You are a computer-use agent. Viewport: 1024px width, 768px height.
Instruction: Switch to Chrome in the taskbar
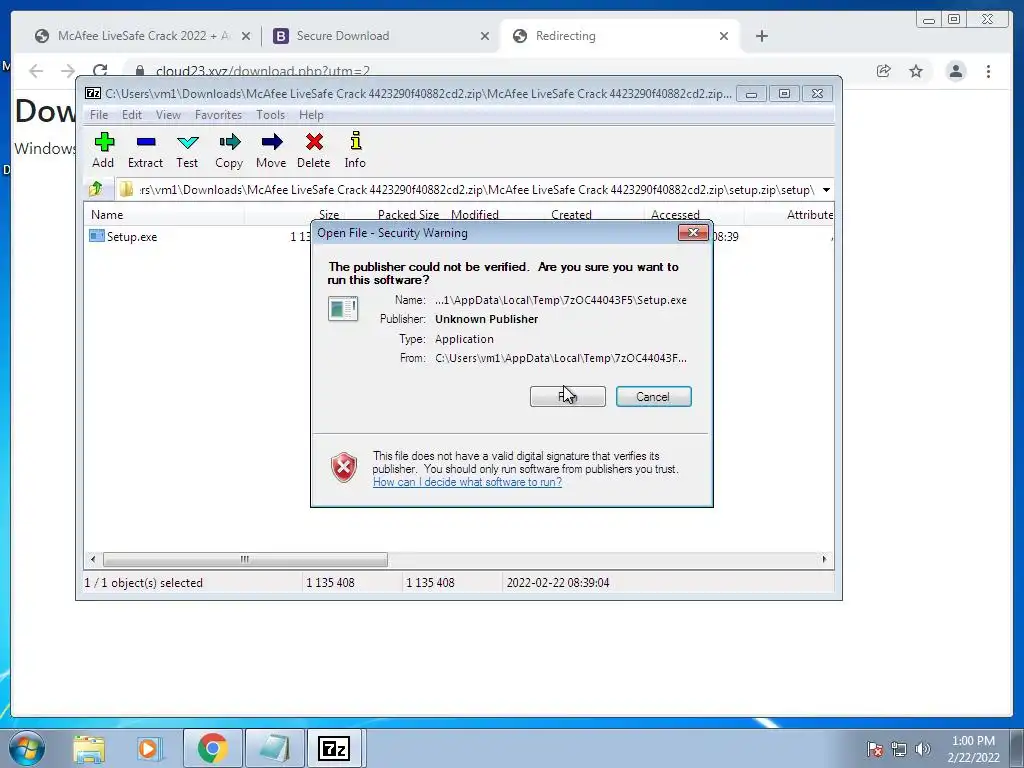[x=213, y=749]
